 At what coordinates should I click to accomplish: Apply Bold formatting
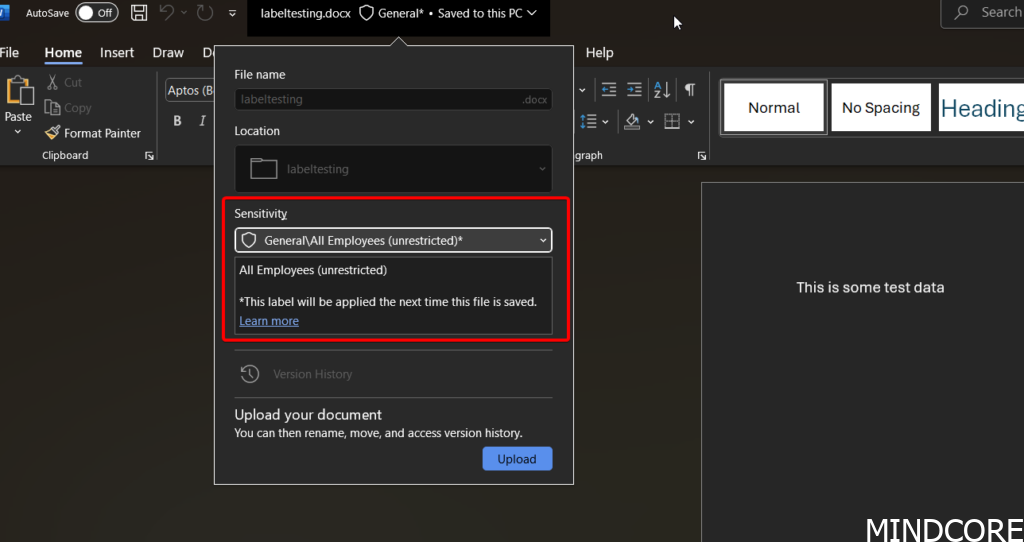pos(177,121)
